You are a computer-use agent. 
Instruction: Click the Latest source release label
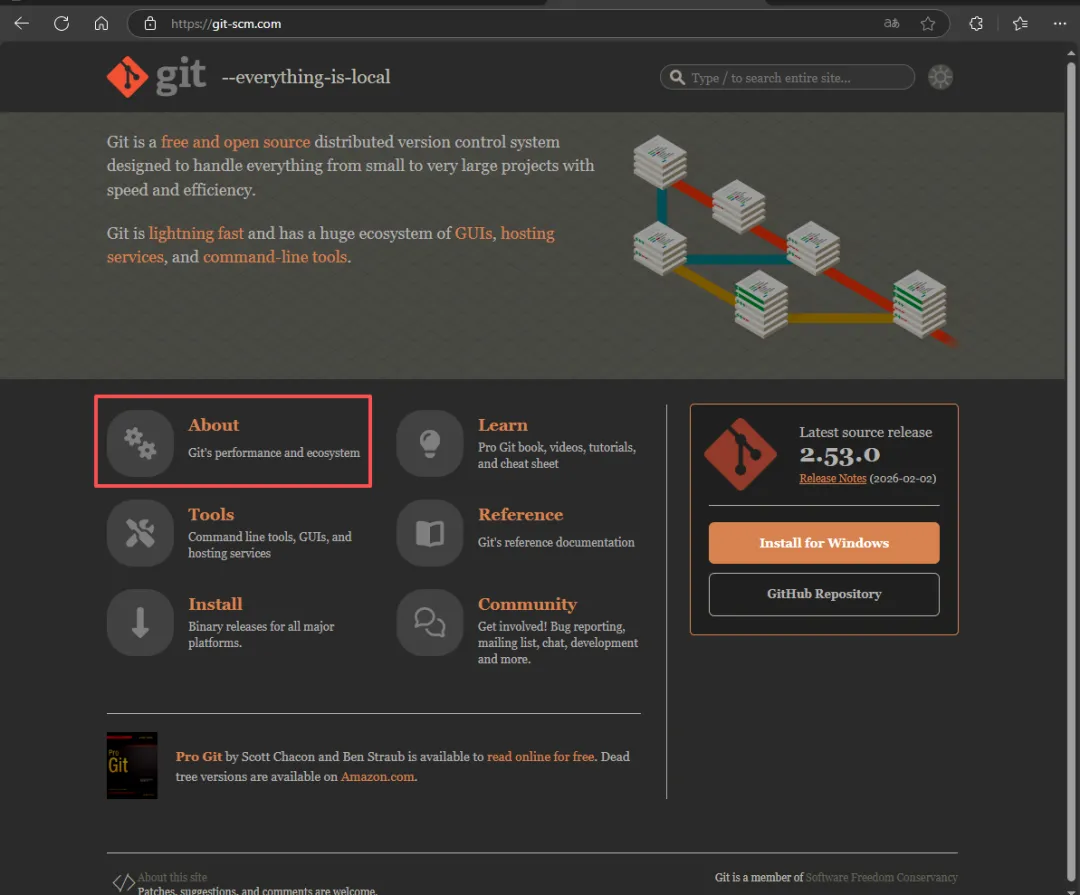pos(865,432)
